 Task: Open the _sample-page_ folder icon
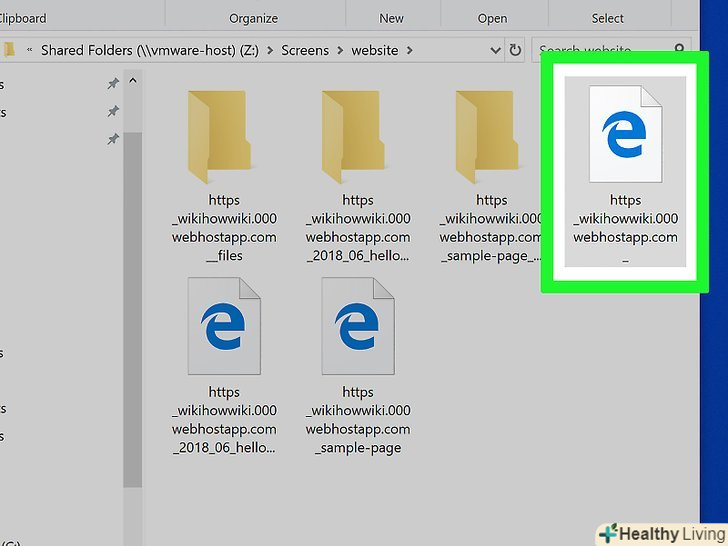[x=487, y=137]
